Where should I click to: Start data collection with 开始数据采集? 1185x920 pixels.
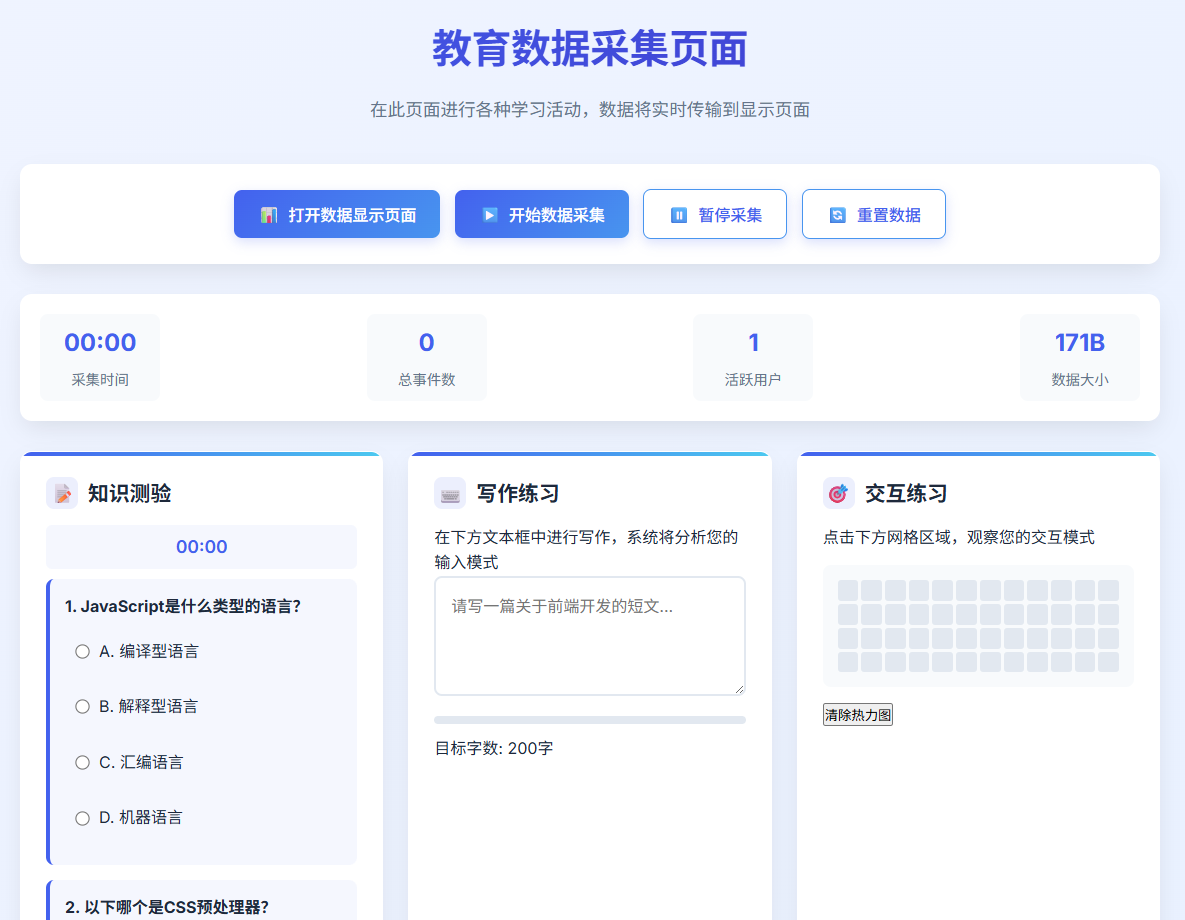pos(542,214)
